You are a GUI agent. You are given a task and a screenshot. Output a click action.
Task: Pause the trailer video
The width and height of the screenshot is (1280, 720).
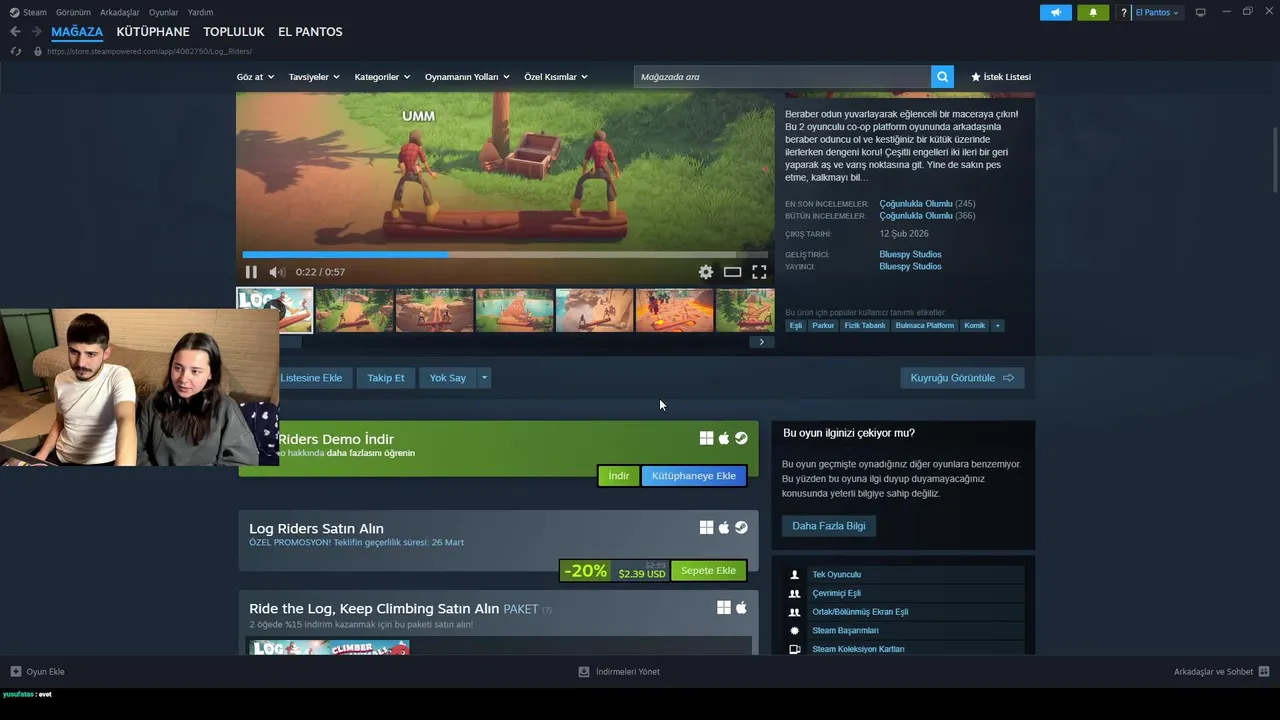click(x=251, y=272)
